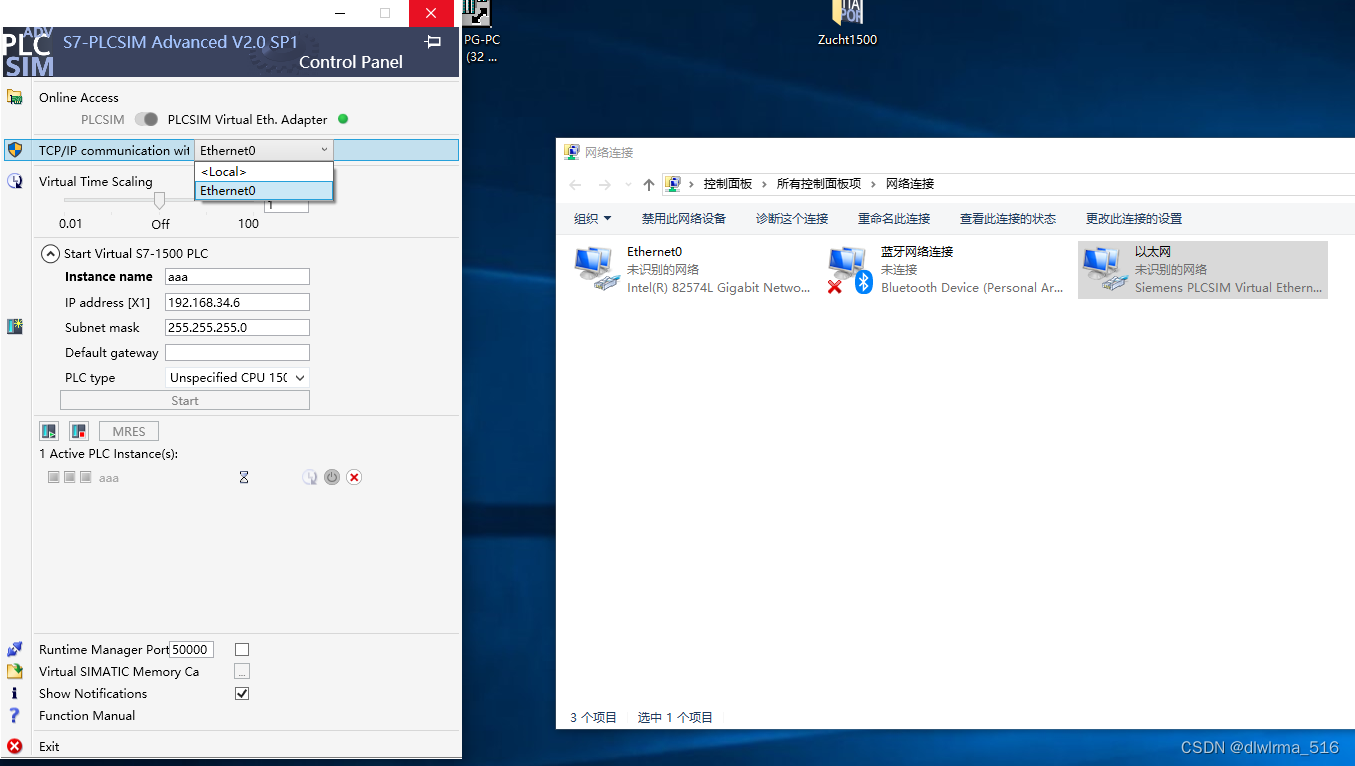Viewport: 1355px width, 766px height.
Task: Open the Function Manual link
Action: pos(87,715)
